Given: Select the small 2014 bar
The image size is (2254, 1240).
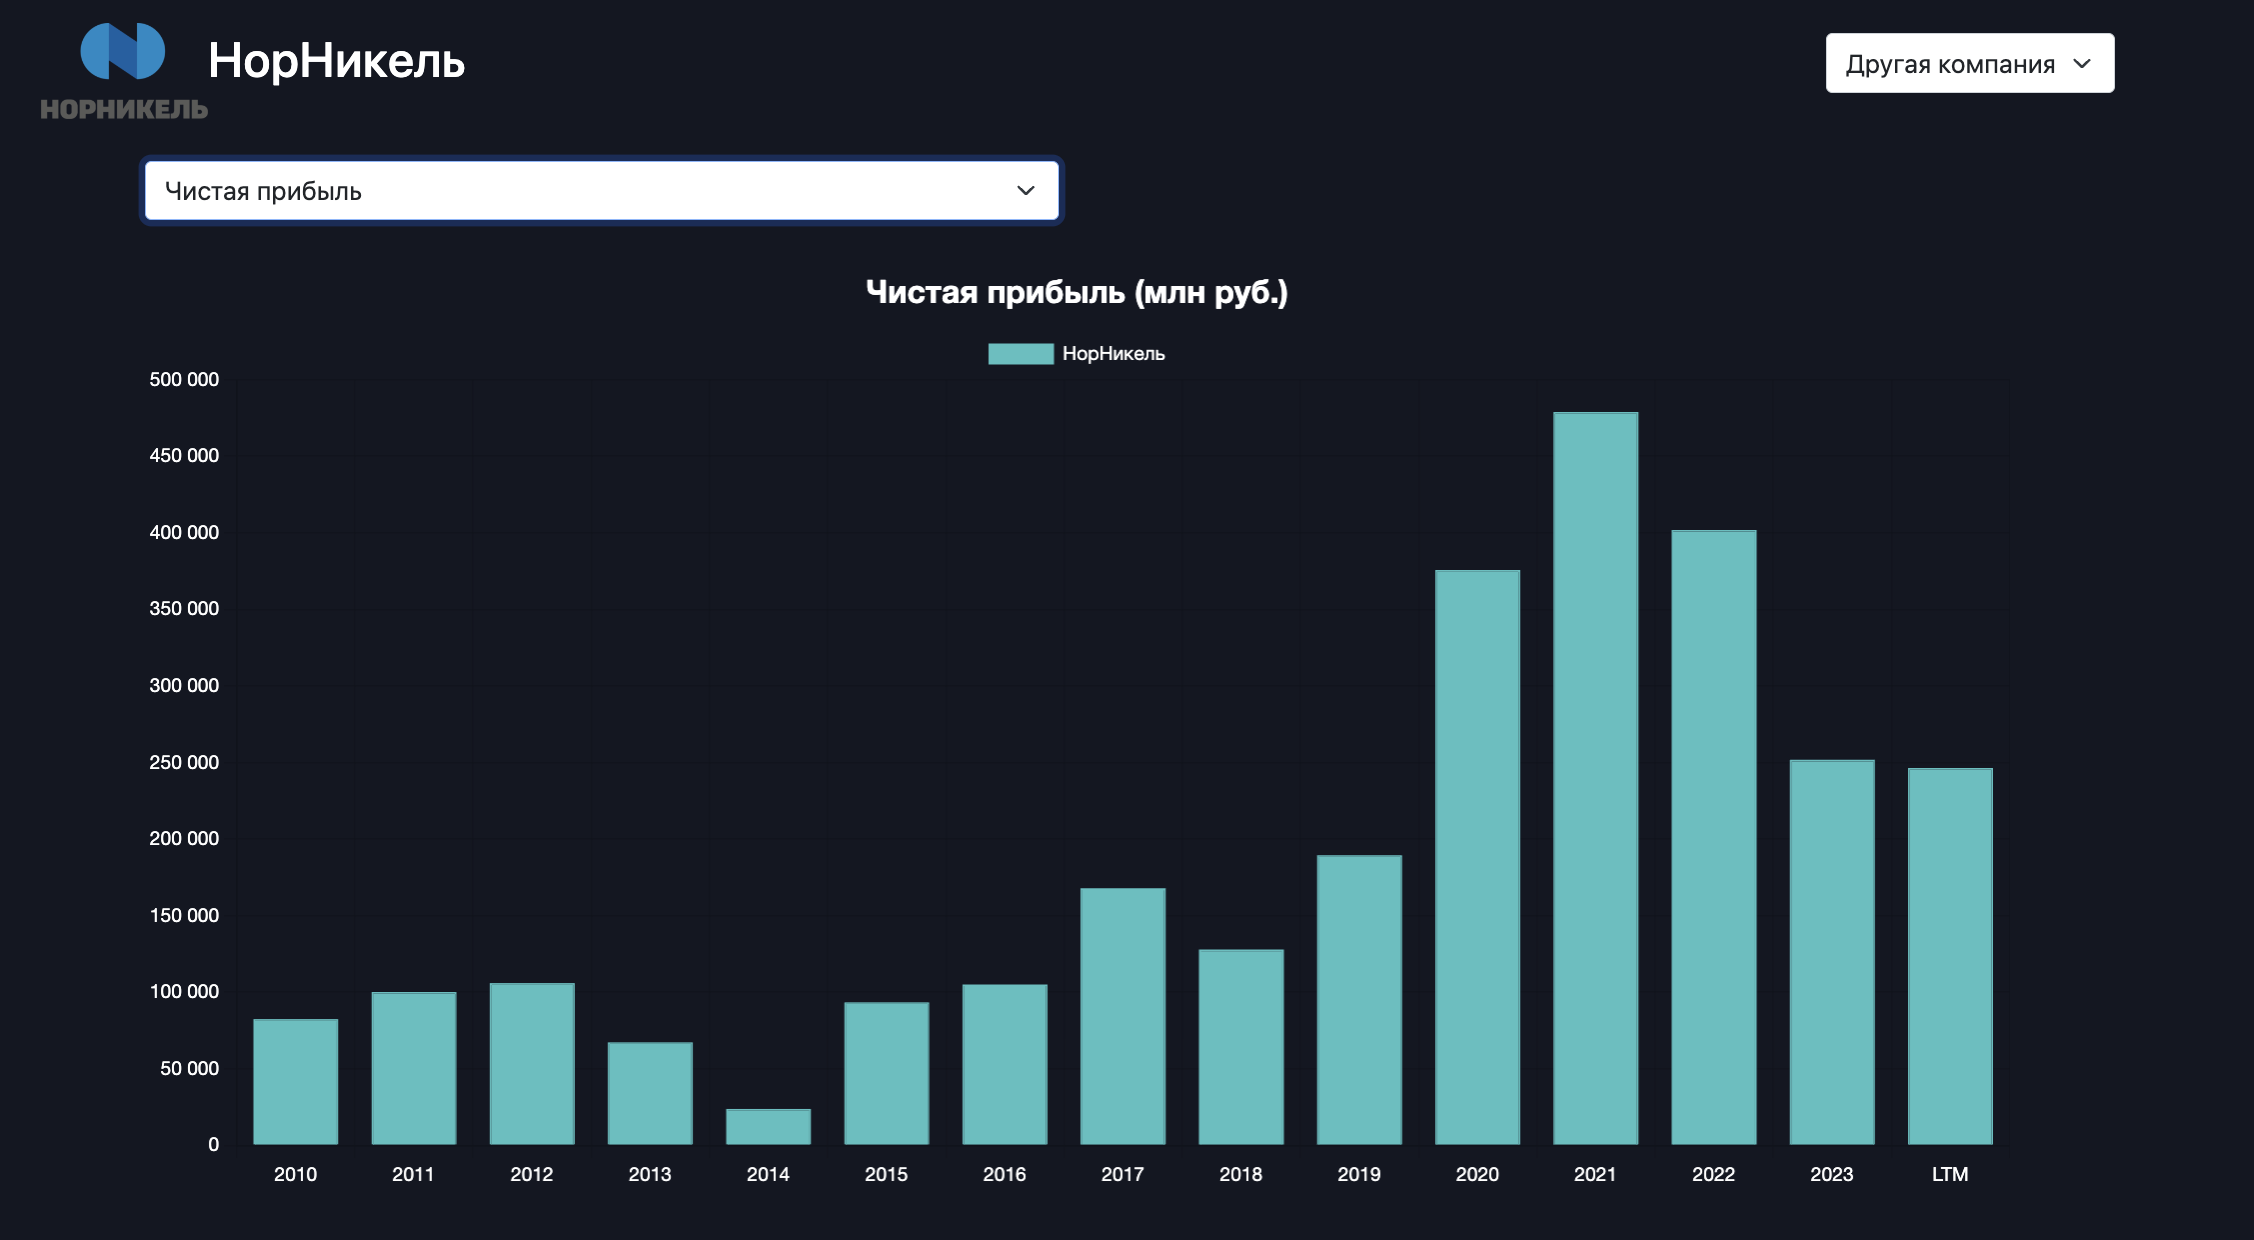Looking at the screenshot, I should [768, 1126].
